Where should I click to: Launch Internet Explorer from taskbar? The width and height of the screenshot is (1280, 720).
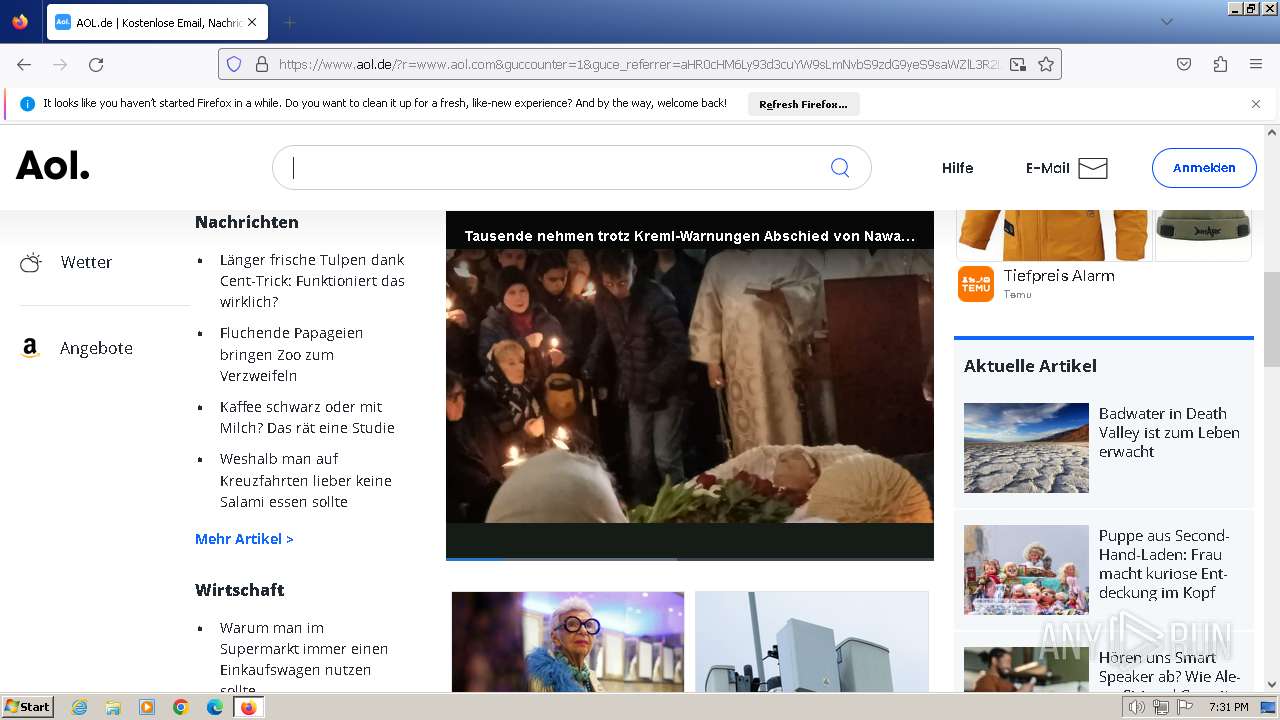79,707
